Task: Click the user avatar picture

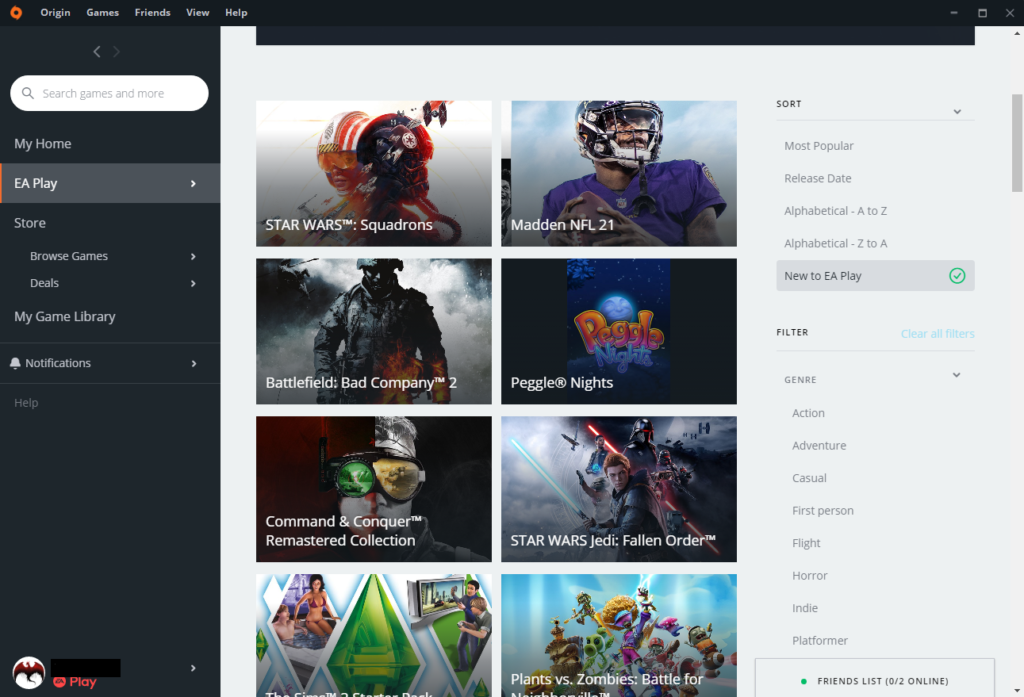Action: click(x=29, y=672)
